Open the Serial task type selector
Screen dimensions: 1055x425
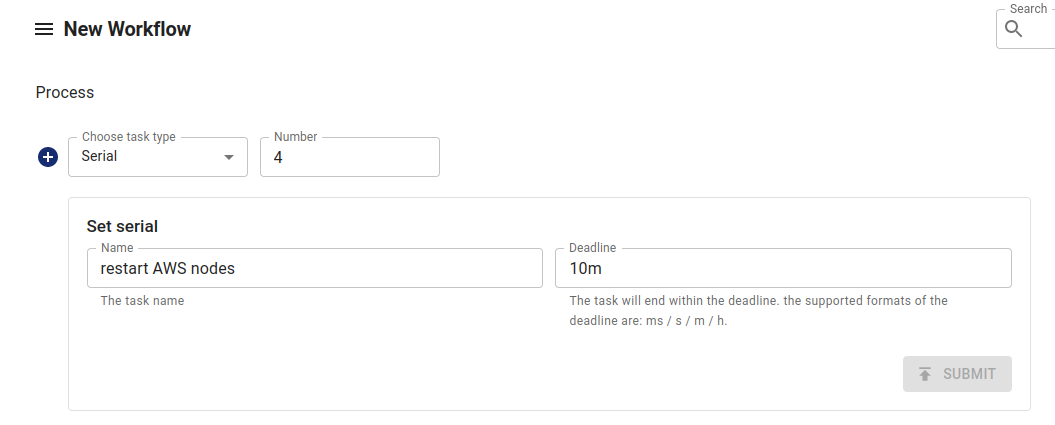pos(150,157)
